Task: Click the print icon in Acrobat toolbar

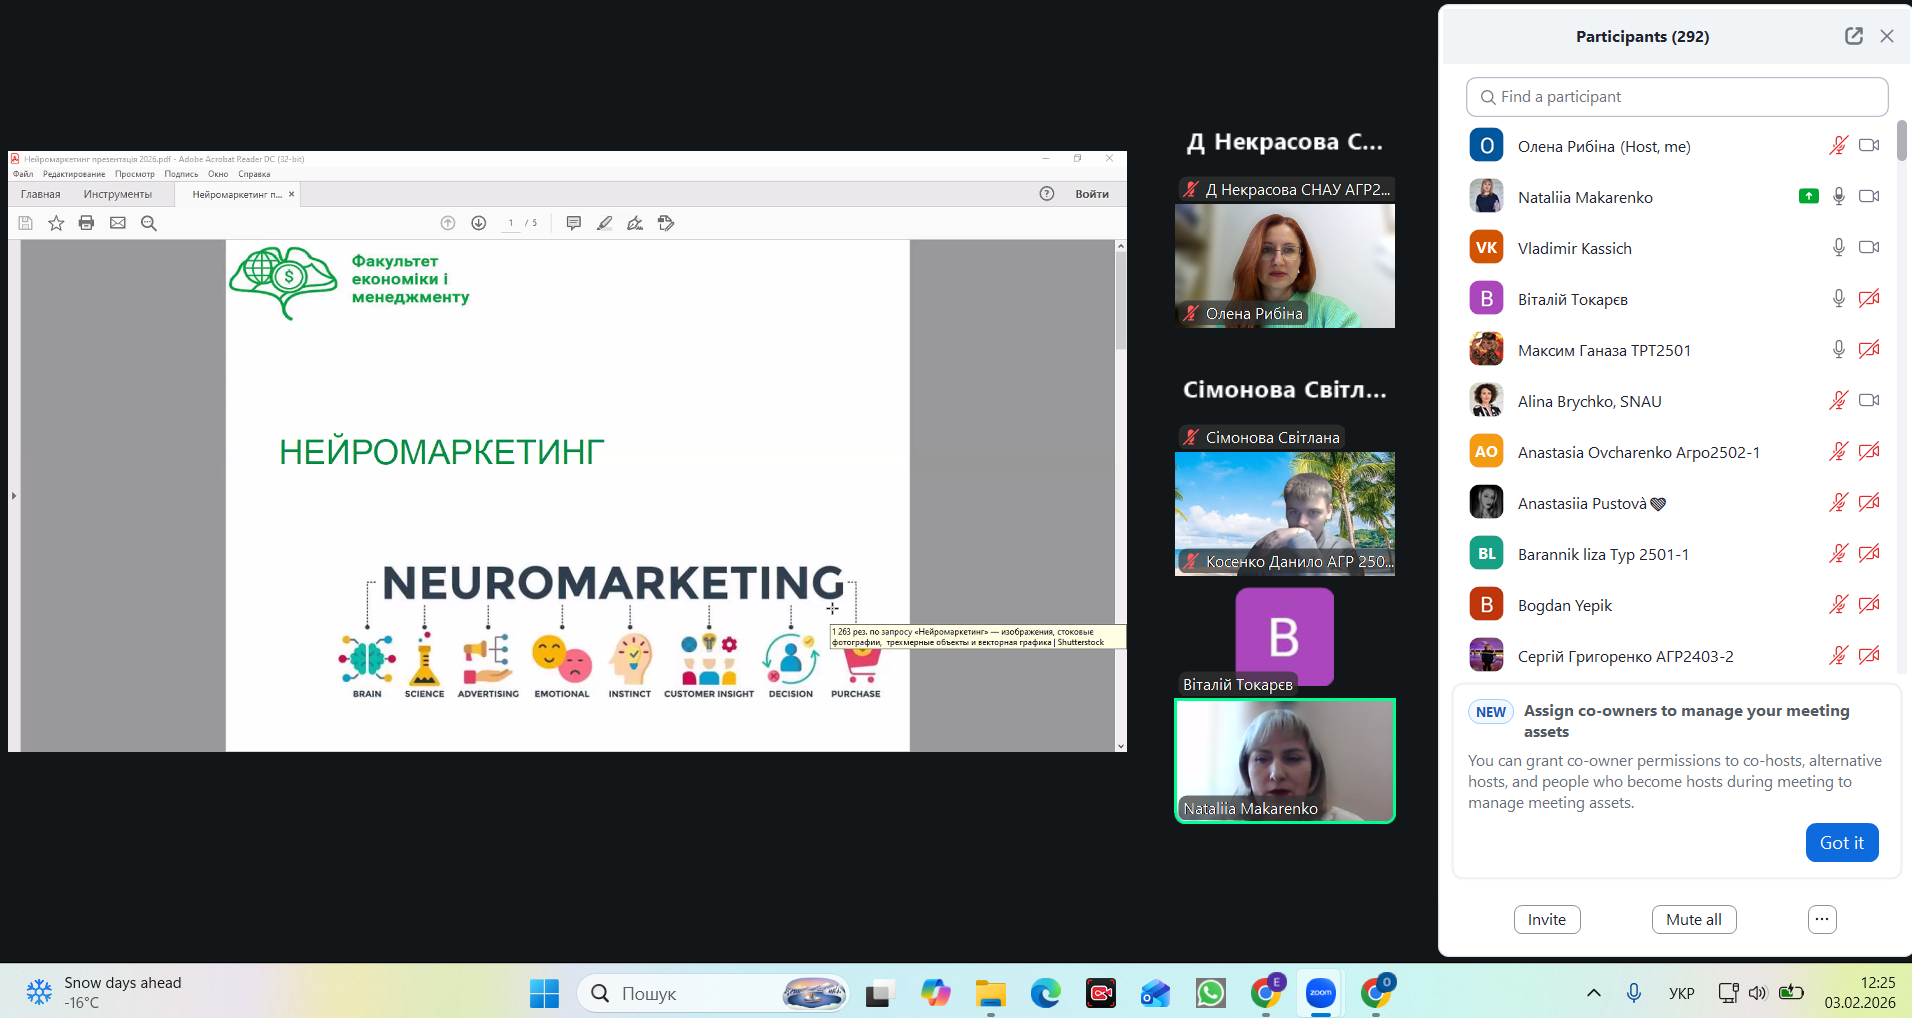Action: pos(86,223)
